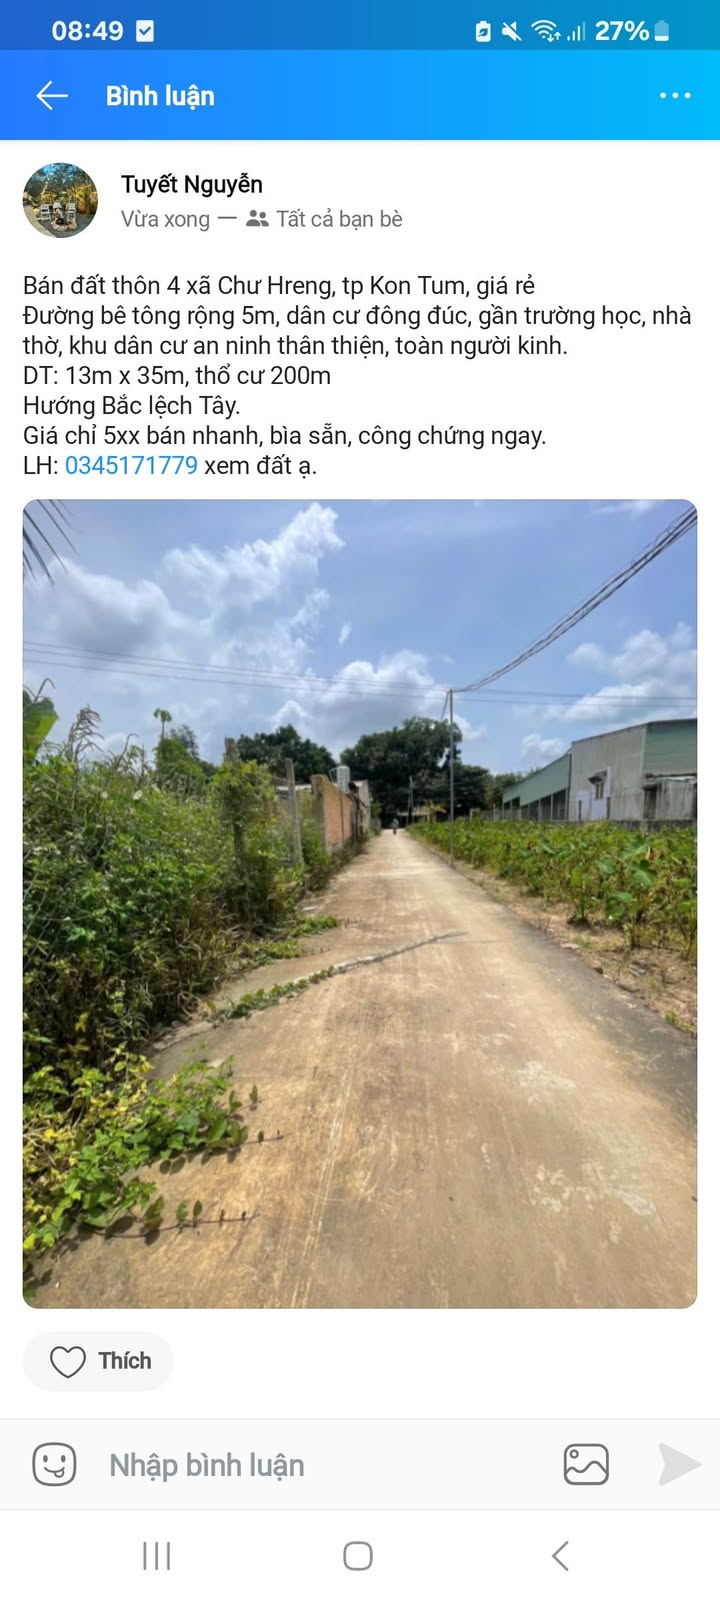
Task: Tap the Android recent apps button
Action: point(157,1556)
